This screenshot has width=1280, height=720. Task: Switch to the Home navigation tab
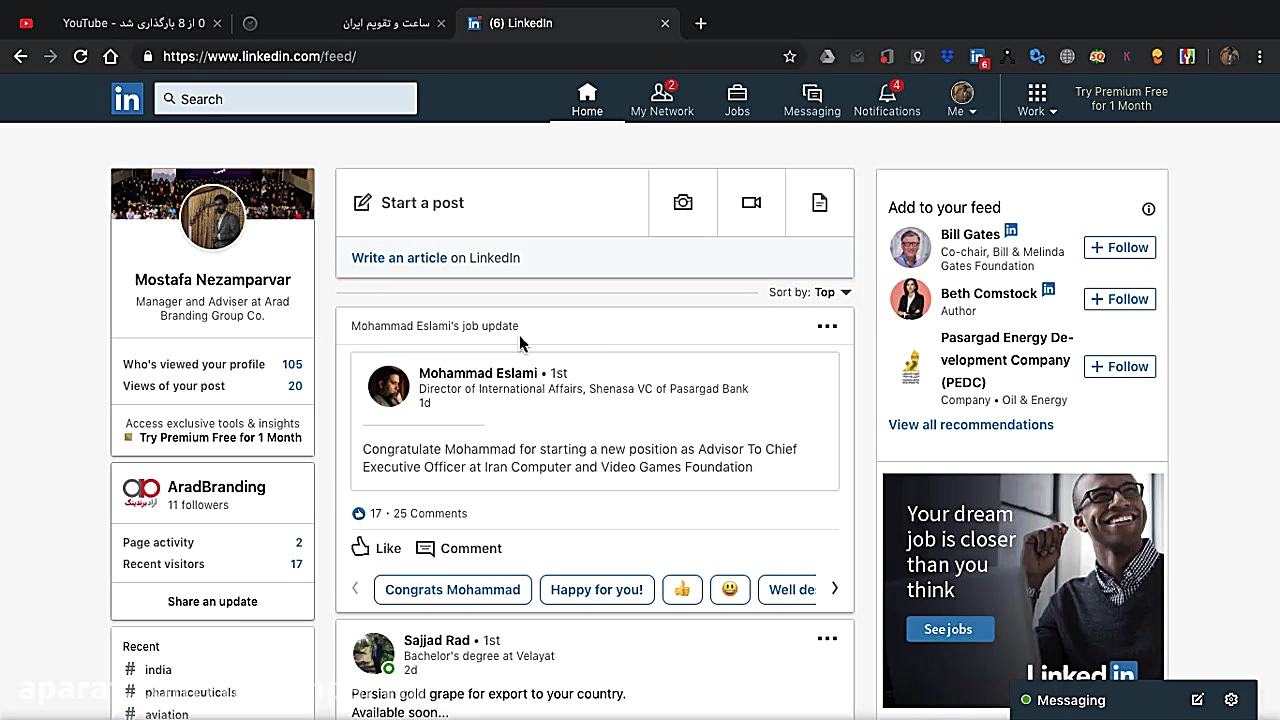587,95
